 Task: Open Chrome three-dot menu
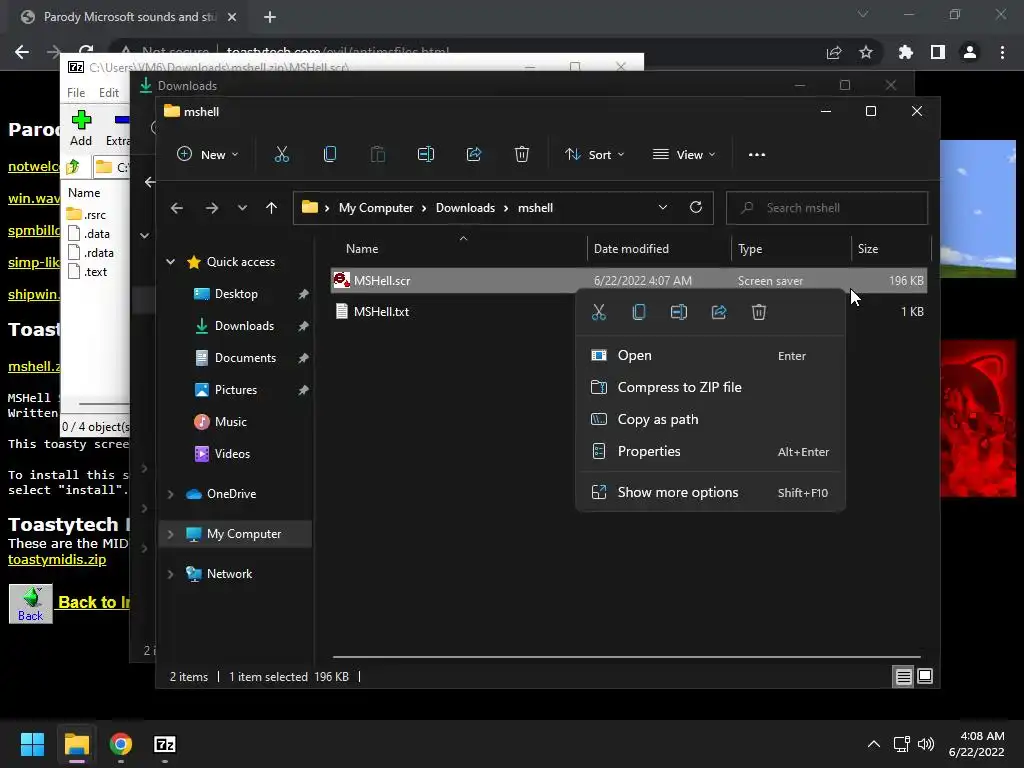click(1002, 52)
